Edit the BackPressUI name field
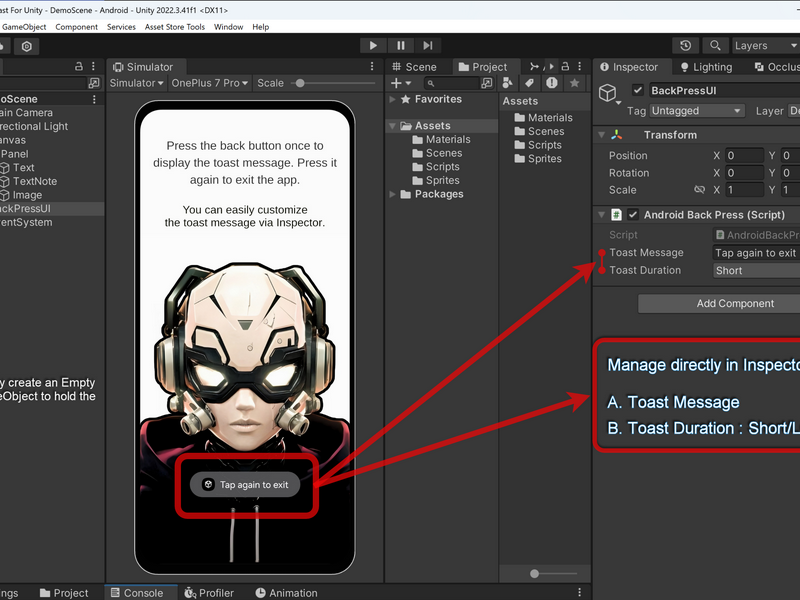Image resolution: width=800 pixels, height=600 pixels. (x=724, y=90)
